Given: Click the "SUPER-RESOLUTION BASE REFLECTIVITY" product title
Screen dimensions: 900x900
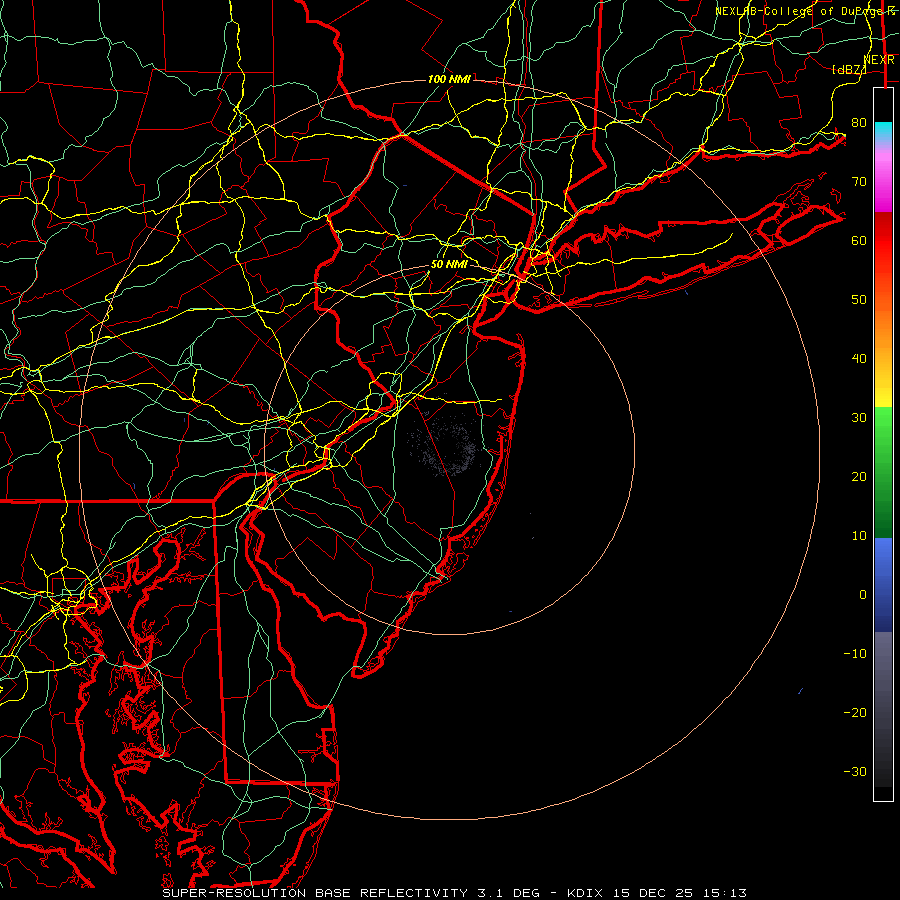Looking at the screenshot, I should 315,893.
